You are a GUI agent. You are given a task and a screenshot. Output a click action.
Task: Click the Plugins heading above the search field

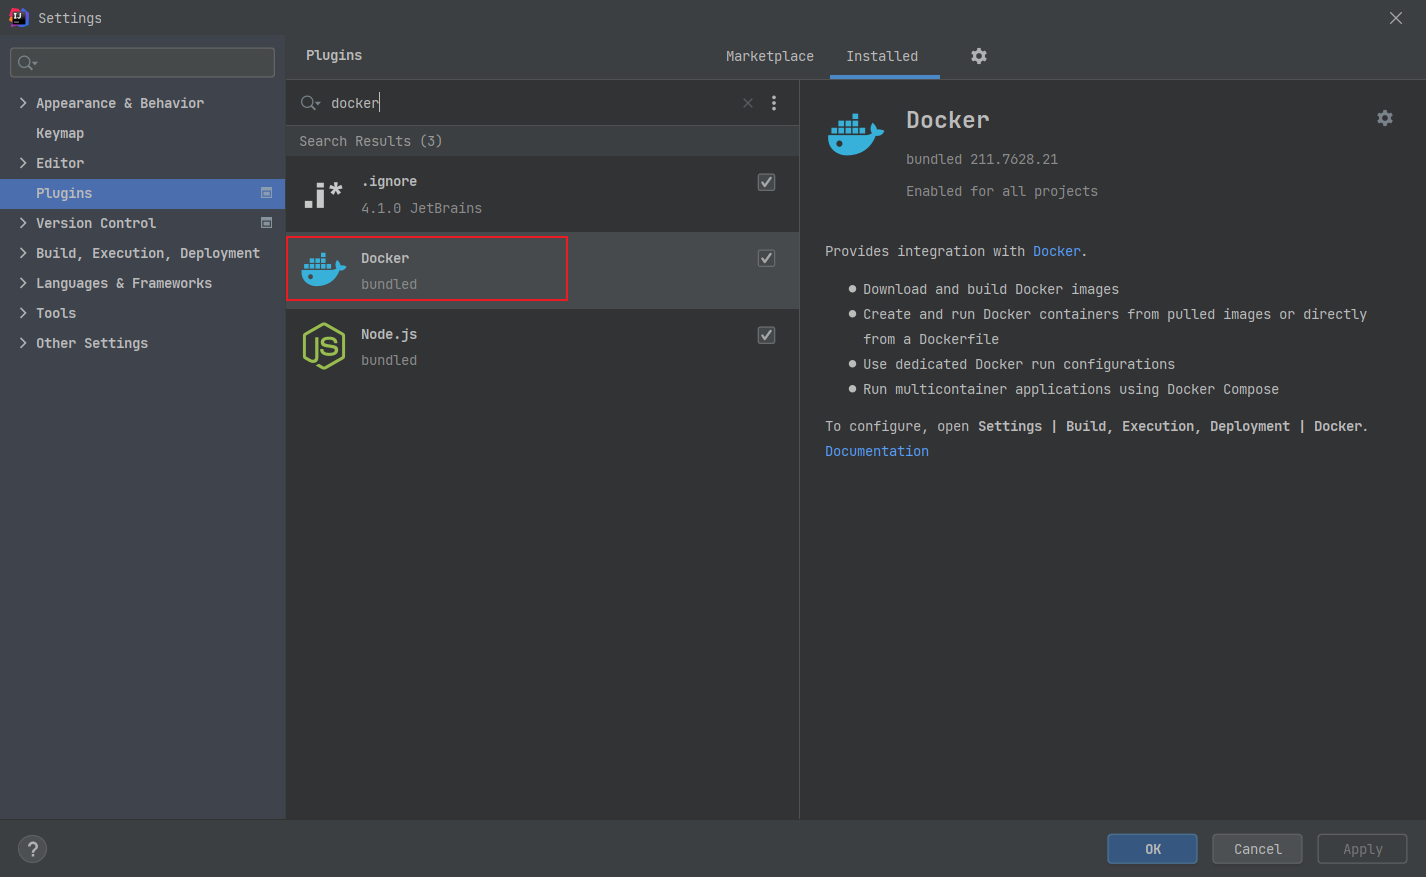point(334,55)
